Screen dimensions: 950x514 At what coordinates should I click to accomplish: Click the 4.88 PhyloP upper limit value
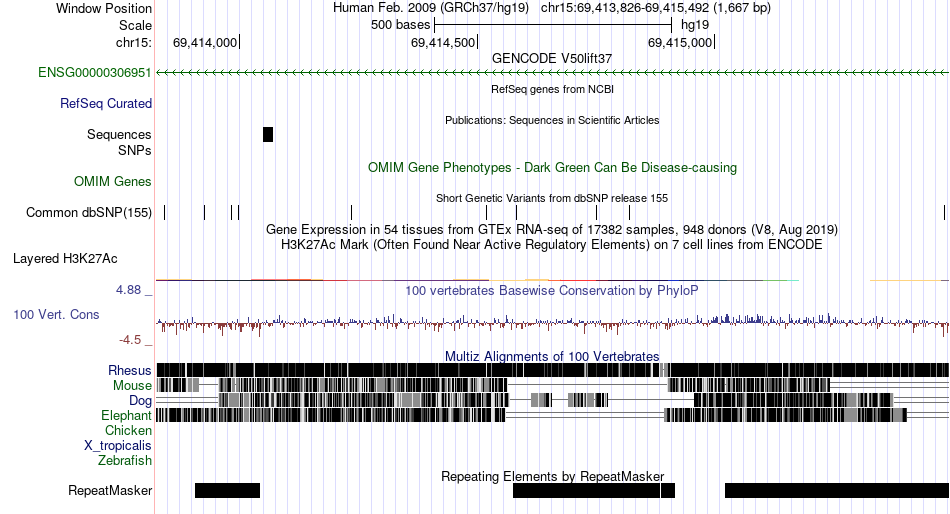tap(128, 290)
